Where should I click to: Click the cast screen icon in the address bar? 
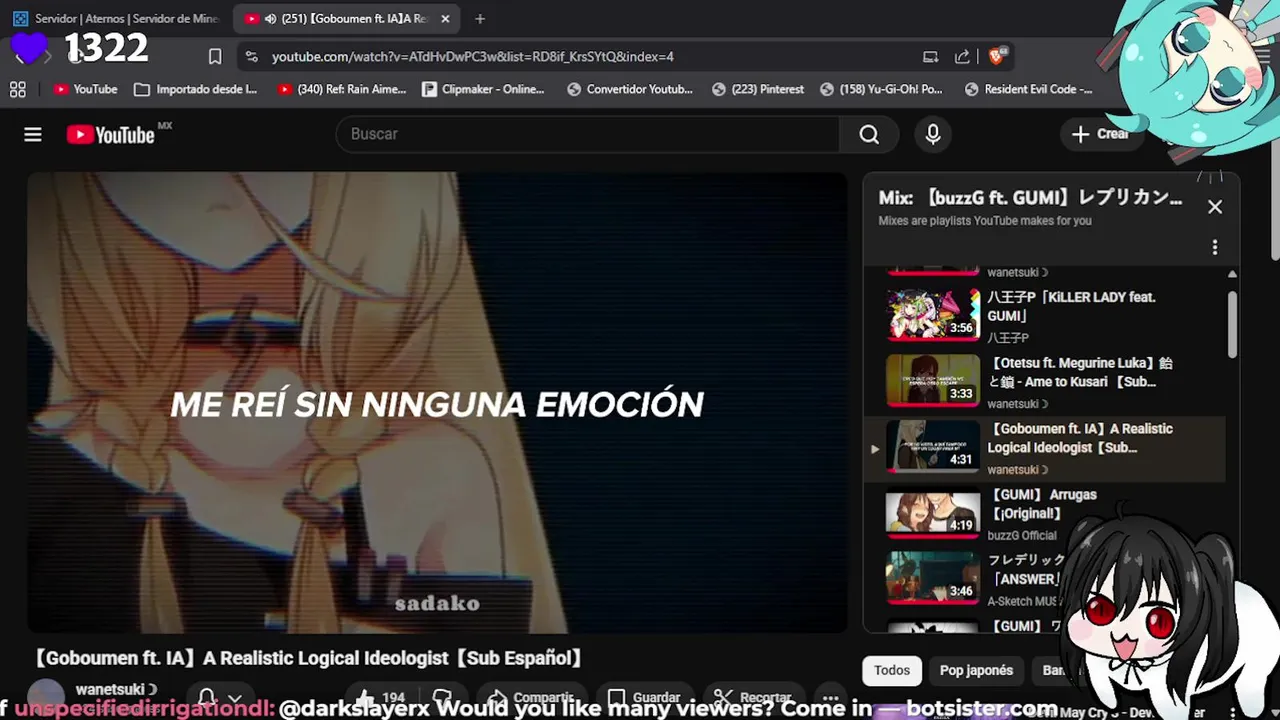(x=931, y=57)
